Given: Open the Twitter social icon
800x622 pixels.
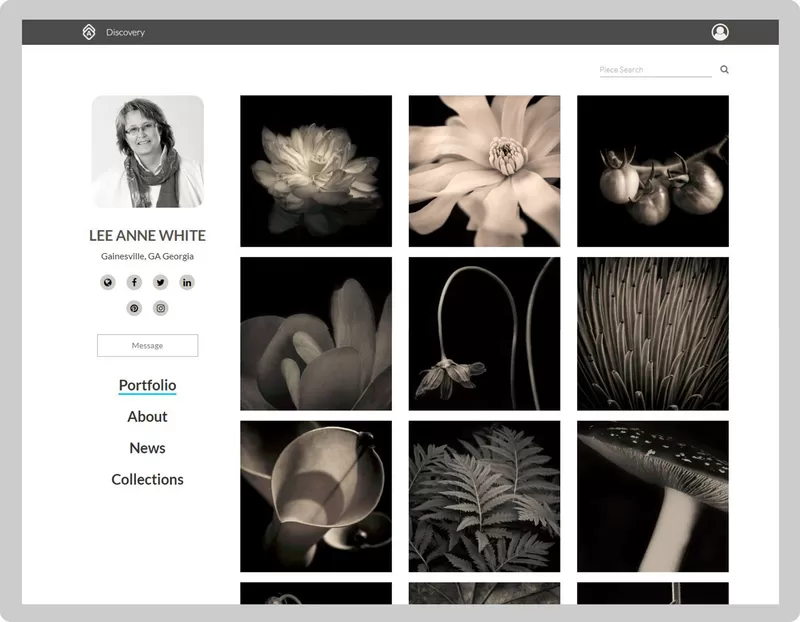Looking at the screenshot, I should coord(161,282).
